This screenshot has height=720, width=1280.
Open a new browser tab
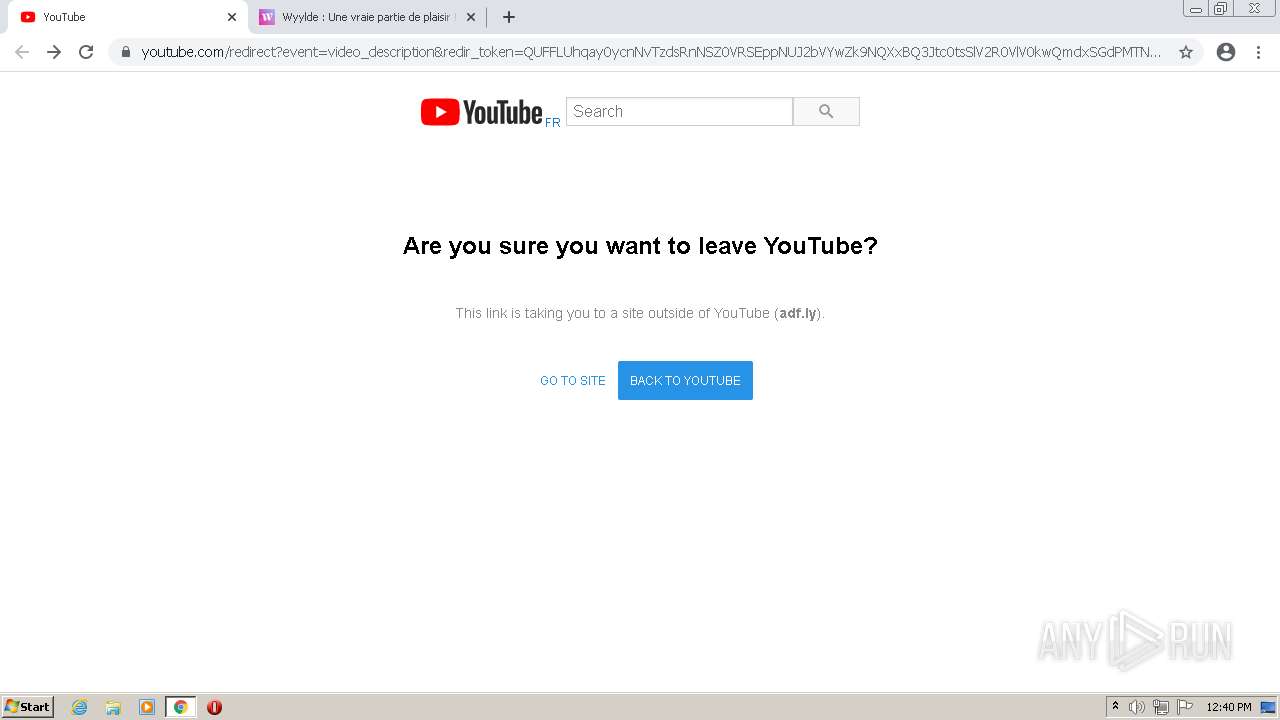[x=509, y=17]
